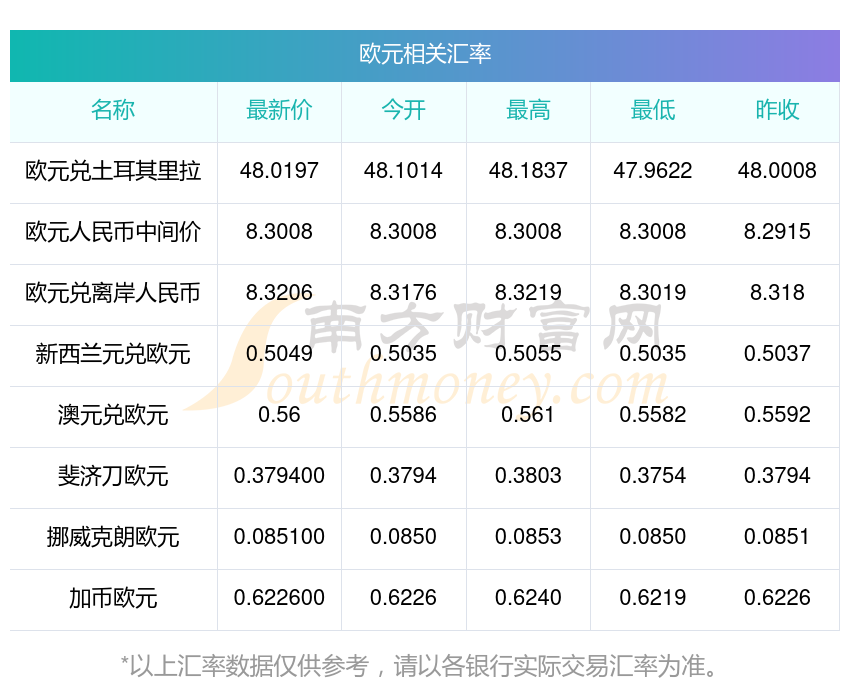Screen dimensions: 850x698
Task: Click 48.0008 in the 欧元兑土耳其里拉 row
Action: click(777, 171)
